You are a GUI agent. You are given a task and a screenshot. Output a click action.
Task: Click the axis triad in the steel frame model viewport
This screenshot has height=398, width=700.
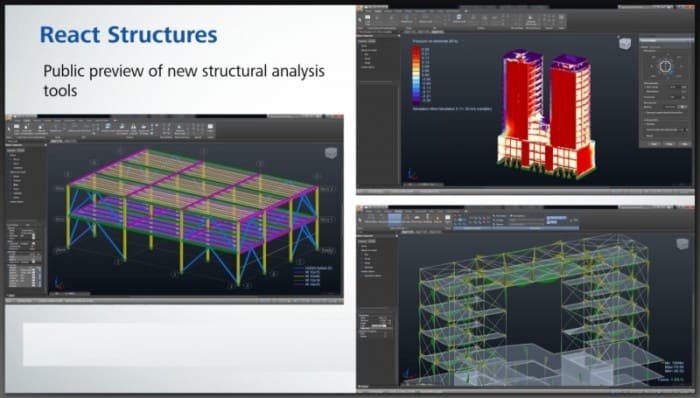point(58,283)
